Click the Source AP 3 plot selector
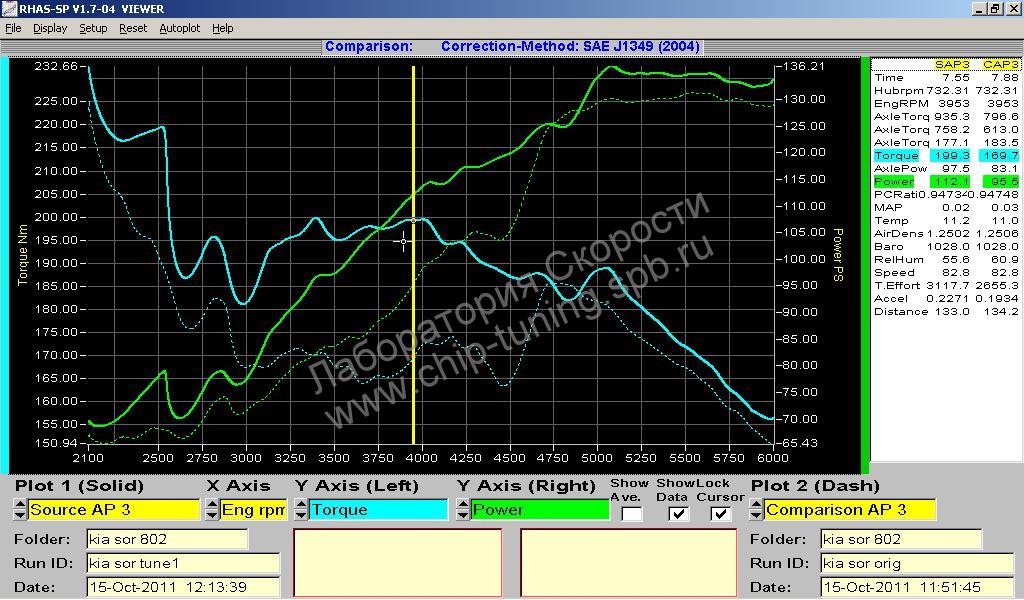 [x=113, y=510]
